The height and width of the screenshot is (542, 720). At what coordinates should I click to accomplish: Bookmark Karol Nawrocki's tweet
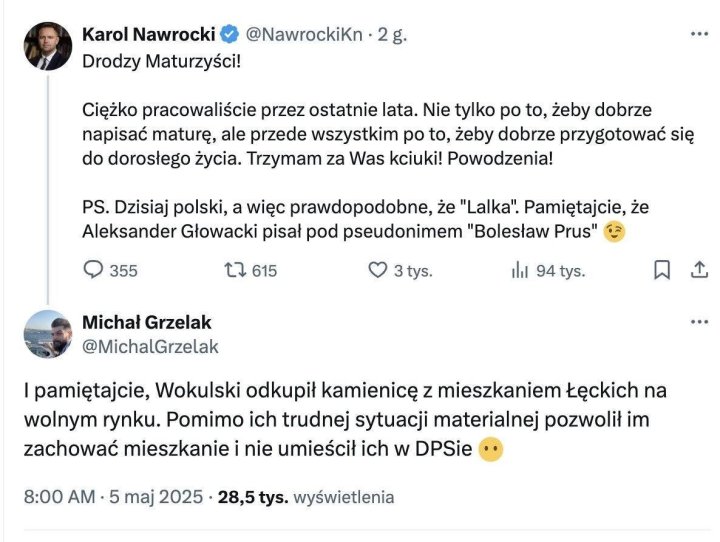coord(661,270)
